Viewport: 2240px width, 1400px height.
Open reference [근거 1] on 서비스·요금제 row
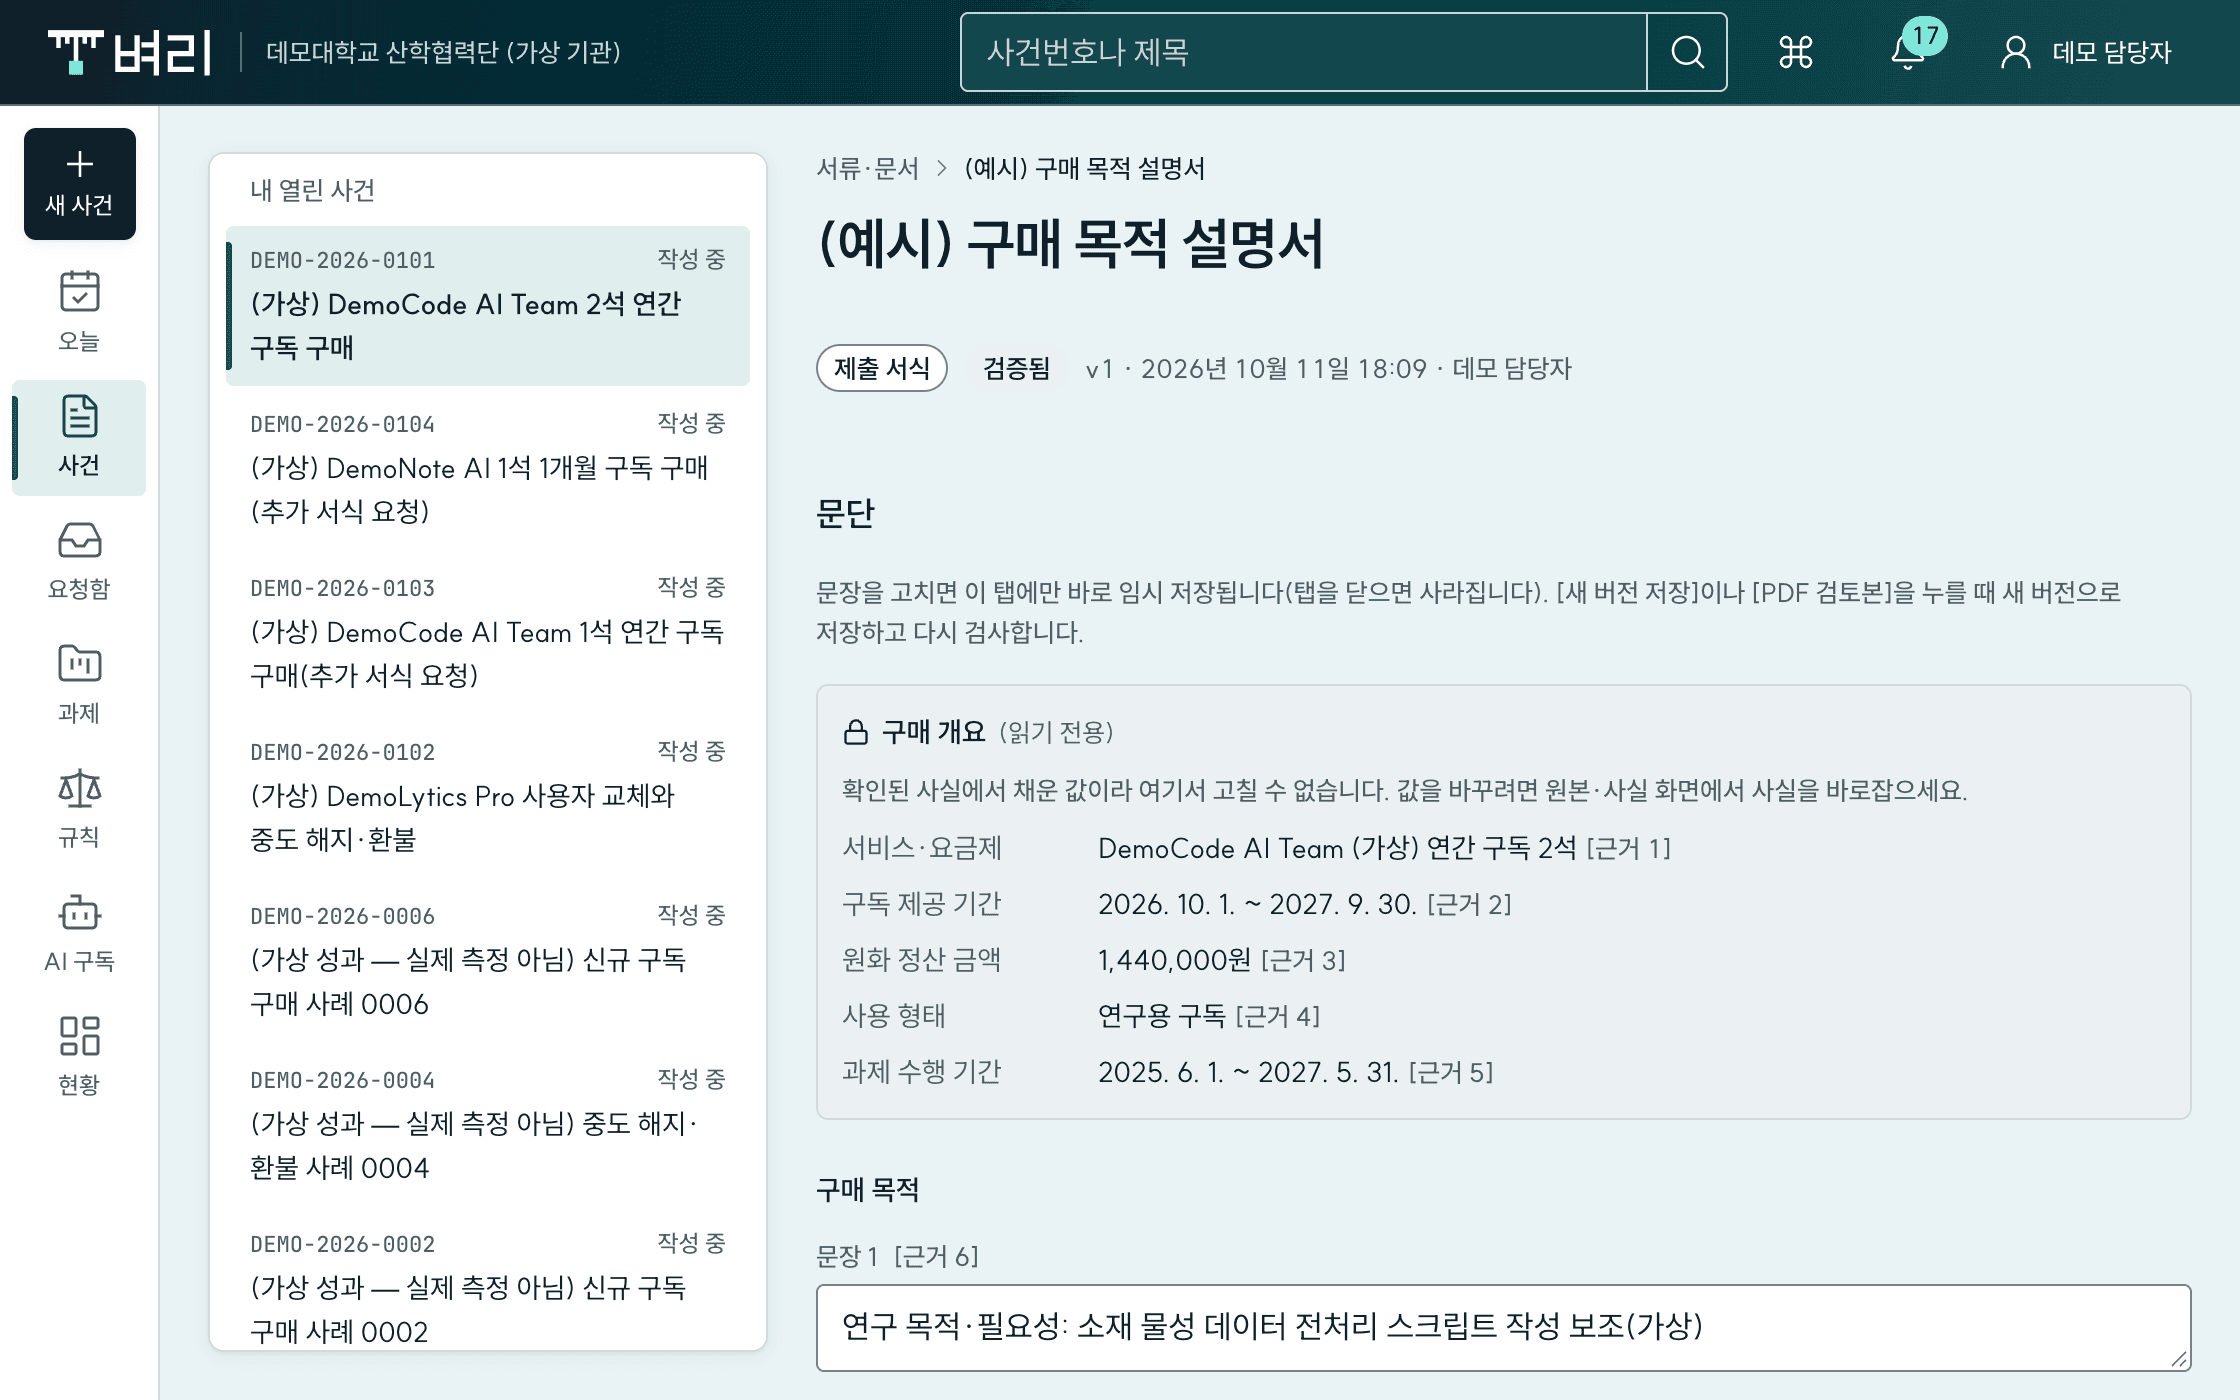coord(1629,848)
